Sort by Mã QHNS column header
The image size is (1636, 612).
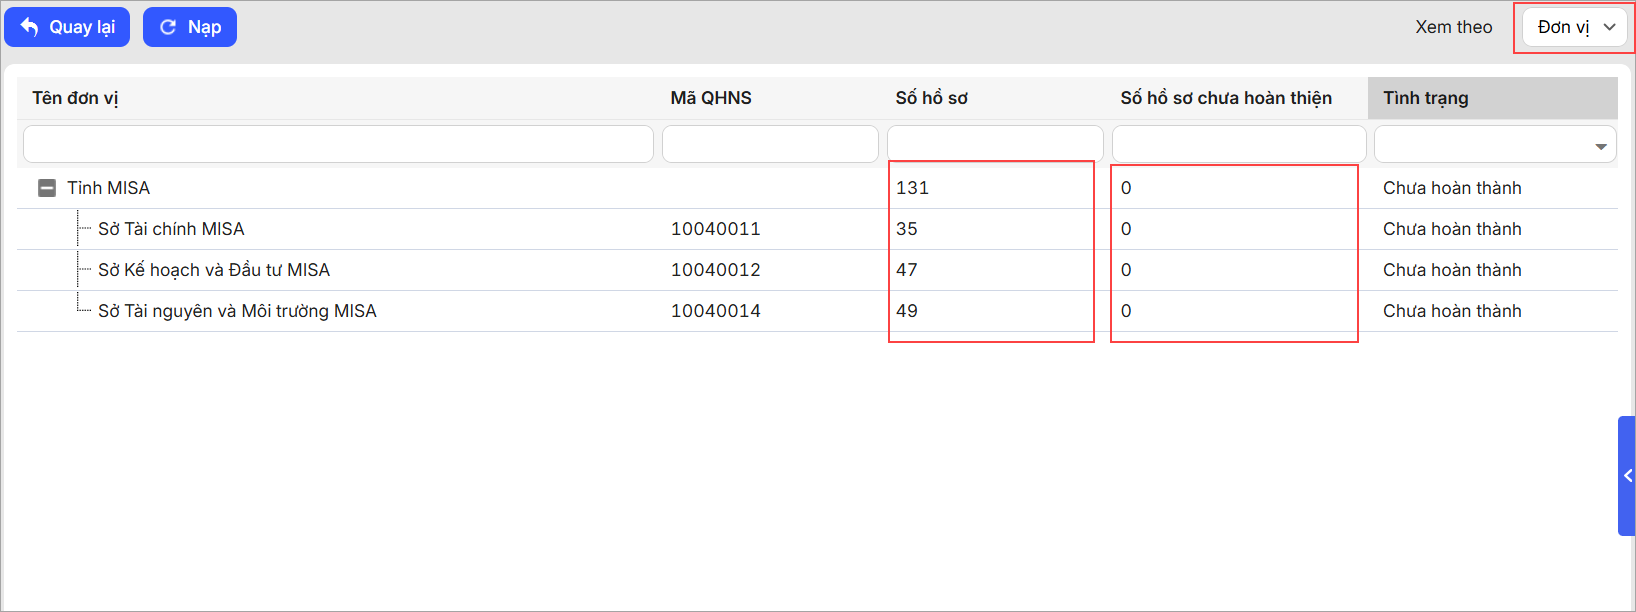click(711, 98)
